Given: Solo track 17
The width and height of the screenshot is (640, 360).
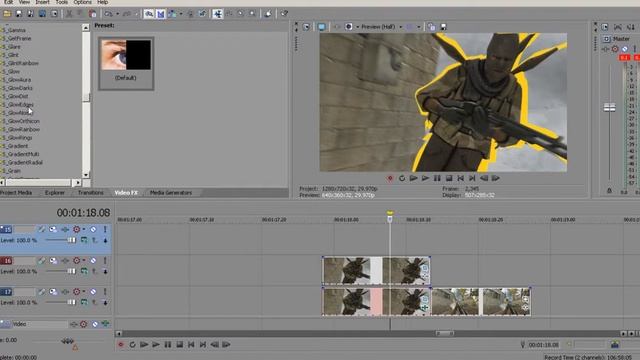Looking at the screenshot, I should pos(105,291).
